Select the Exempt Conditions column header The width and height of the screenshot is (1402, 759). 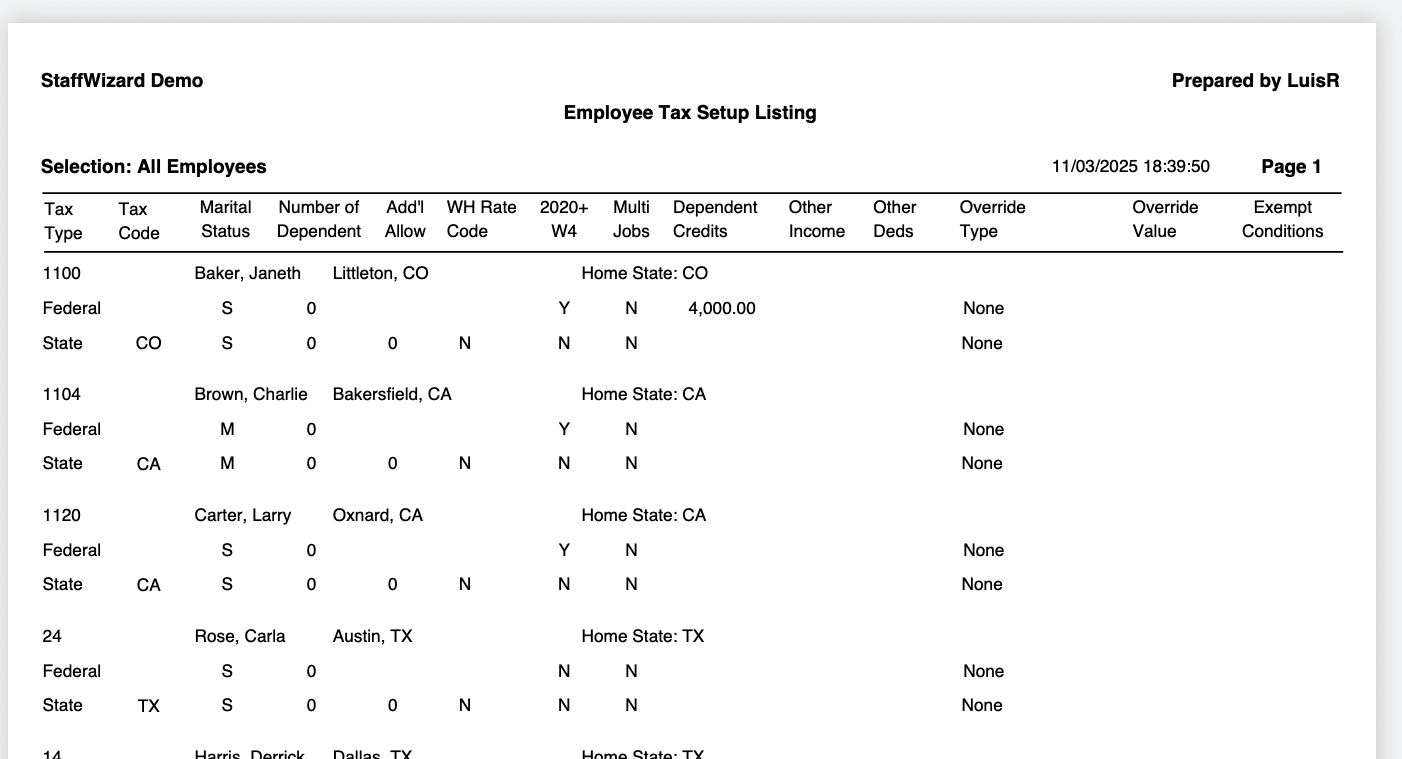click(1282, 219)
